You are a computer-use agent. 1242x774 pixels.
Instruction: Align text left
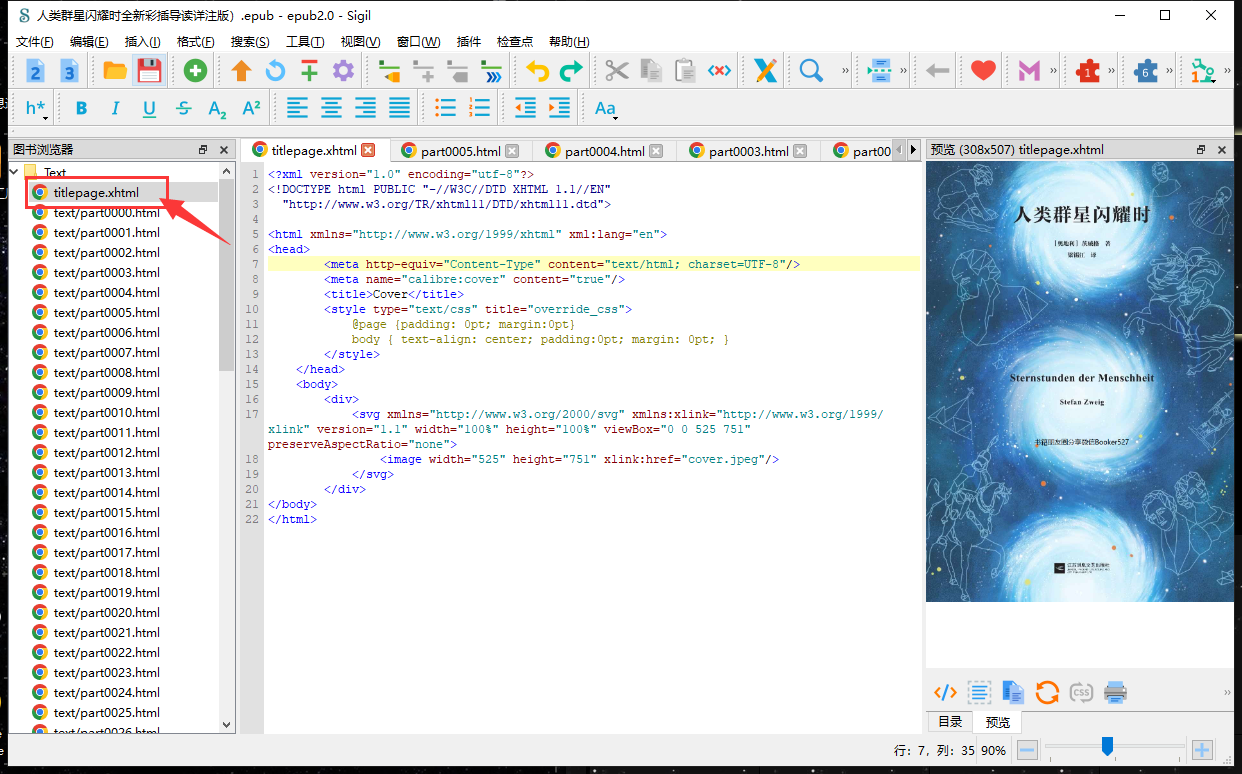coord(297,108)
